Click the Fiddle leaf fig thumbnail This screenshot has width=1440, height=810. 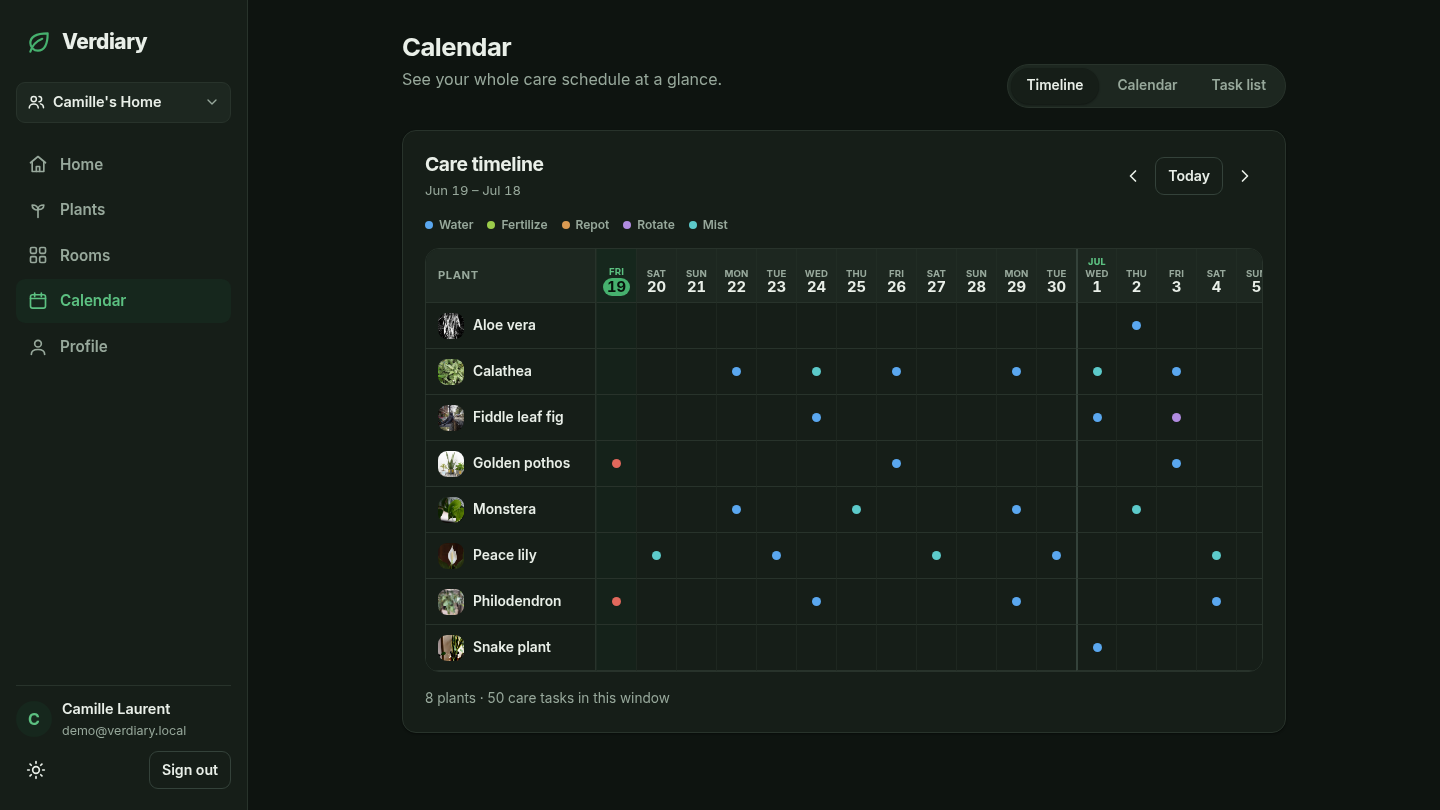pyautogui.click(x=451, y=417)
